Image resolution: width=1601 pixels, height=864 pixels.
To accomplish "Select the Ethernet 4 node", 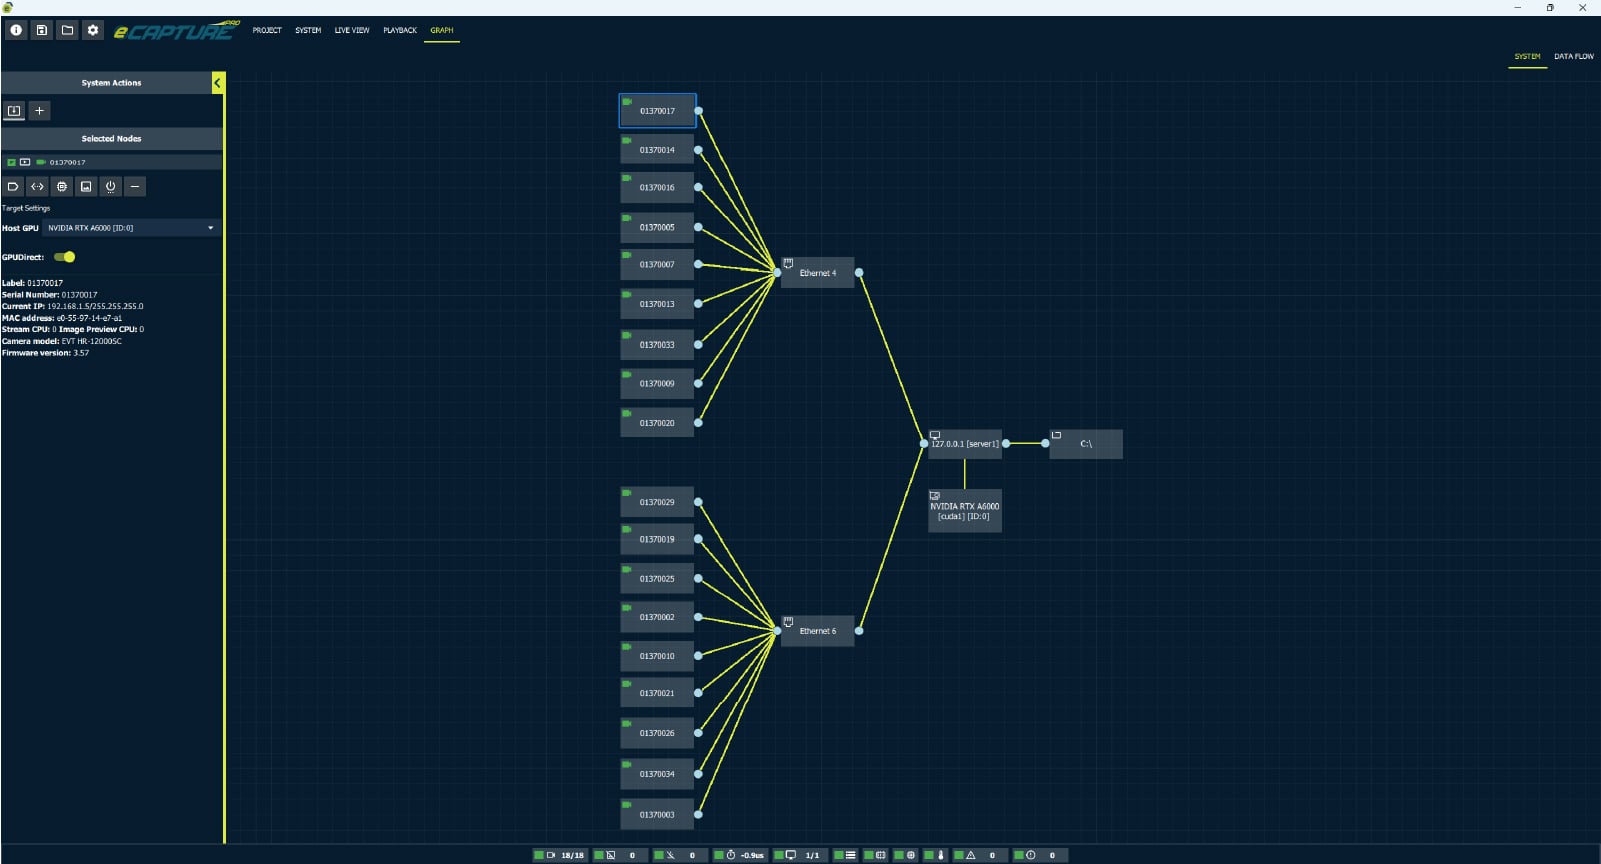I will [x=817, y=273].
